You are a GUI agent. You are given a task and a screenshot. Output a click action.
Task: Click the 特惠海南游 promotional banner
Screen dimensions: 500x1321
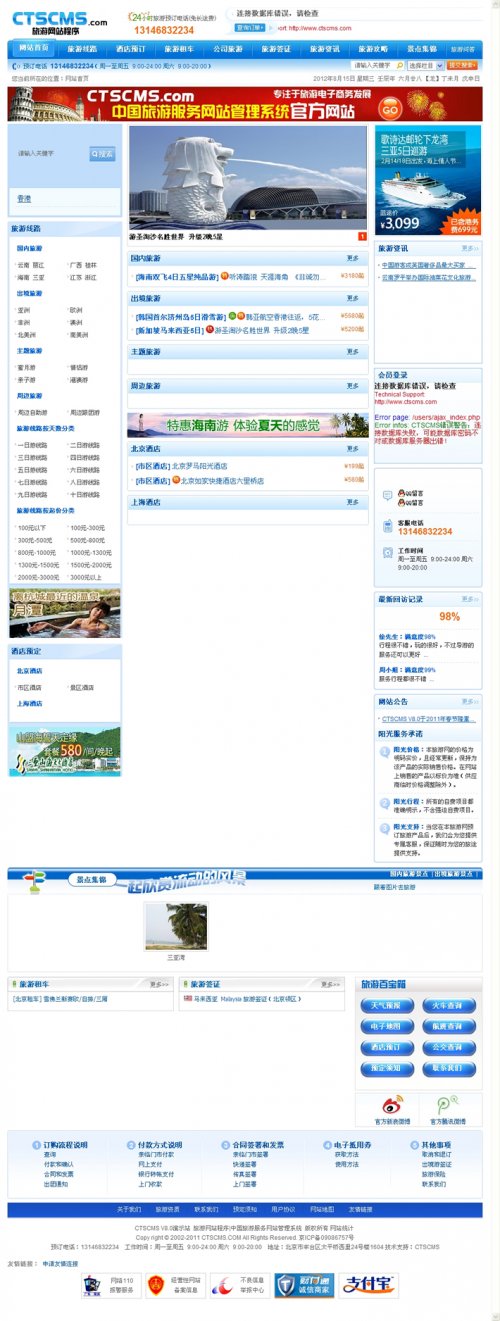(247, 424)
